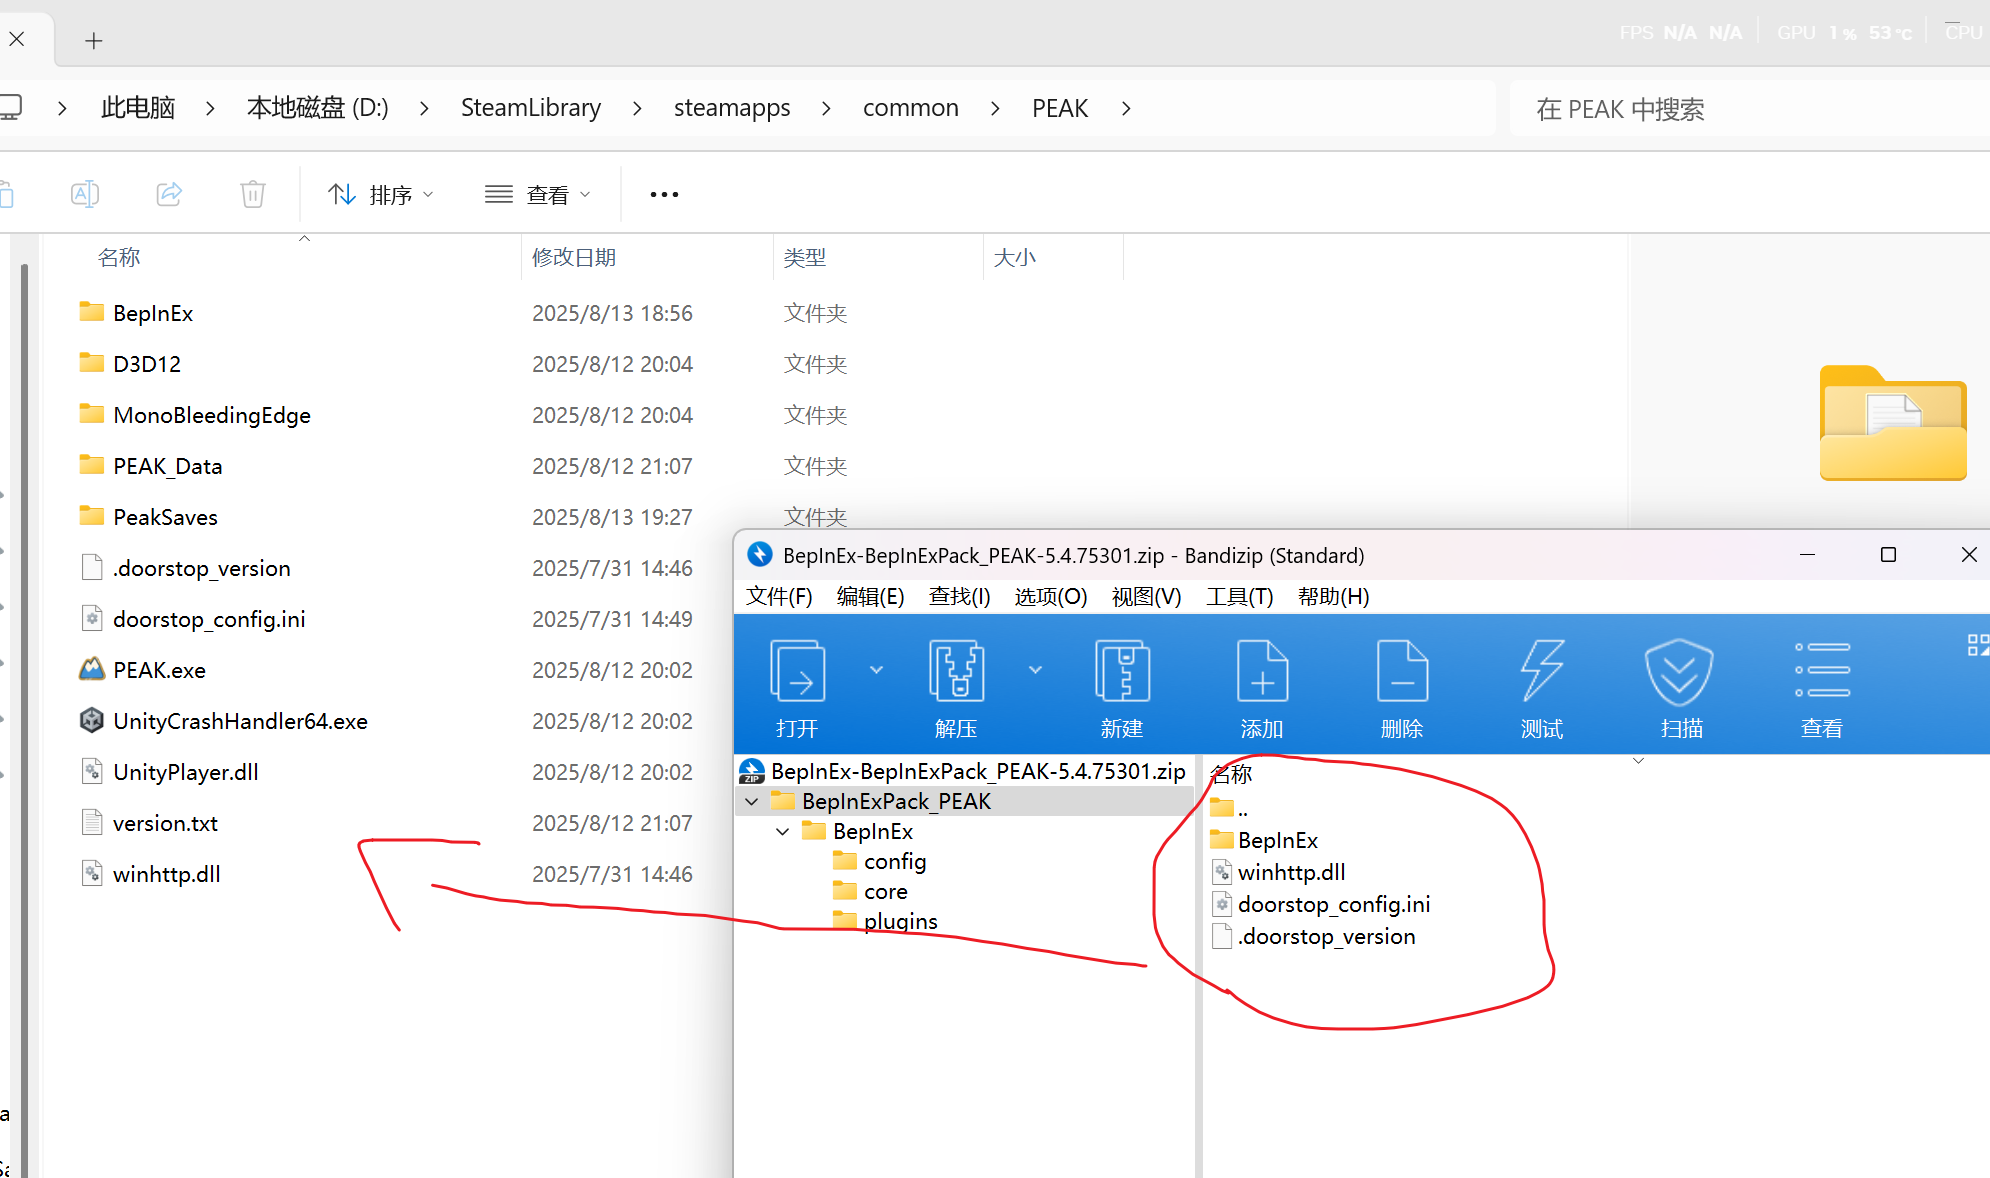Click the share icon in Explorer toolbar
The width and height of the screenshot is (1990, 1178).
(169, 194)
